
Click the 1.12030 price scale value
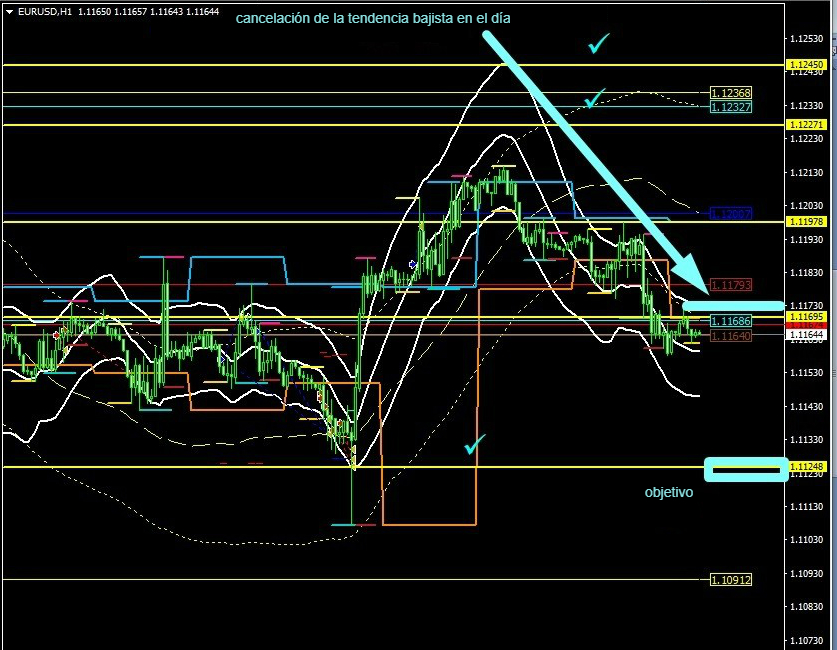(x=806, y=205)
